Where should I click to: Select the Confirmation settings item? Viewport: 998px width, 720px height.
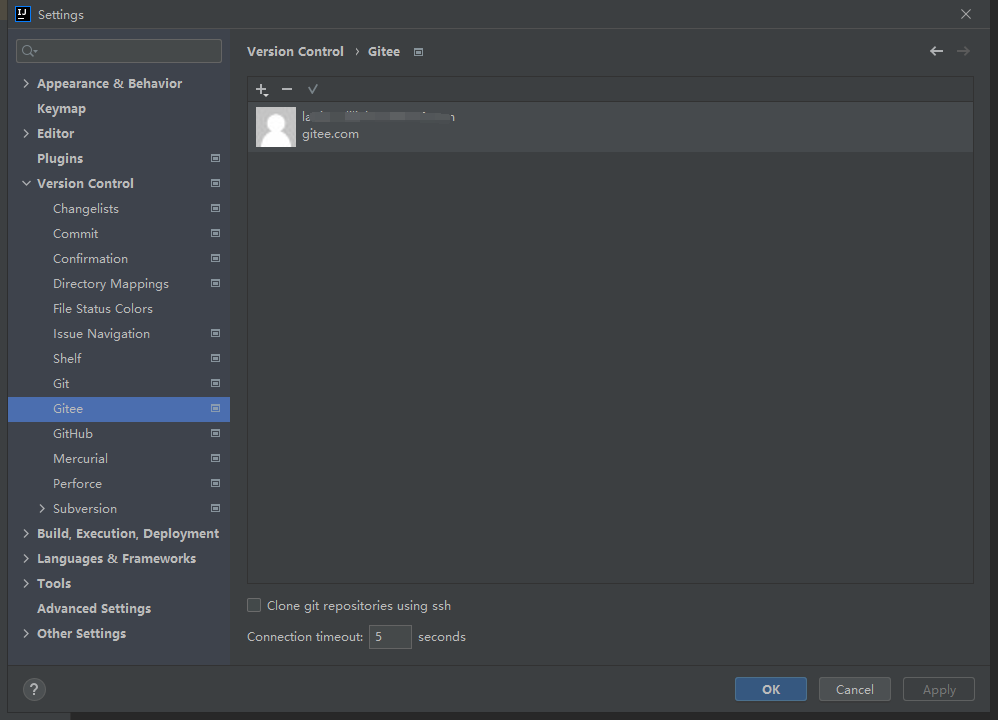click(x=90, y=258)
